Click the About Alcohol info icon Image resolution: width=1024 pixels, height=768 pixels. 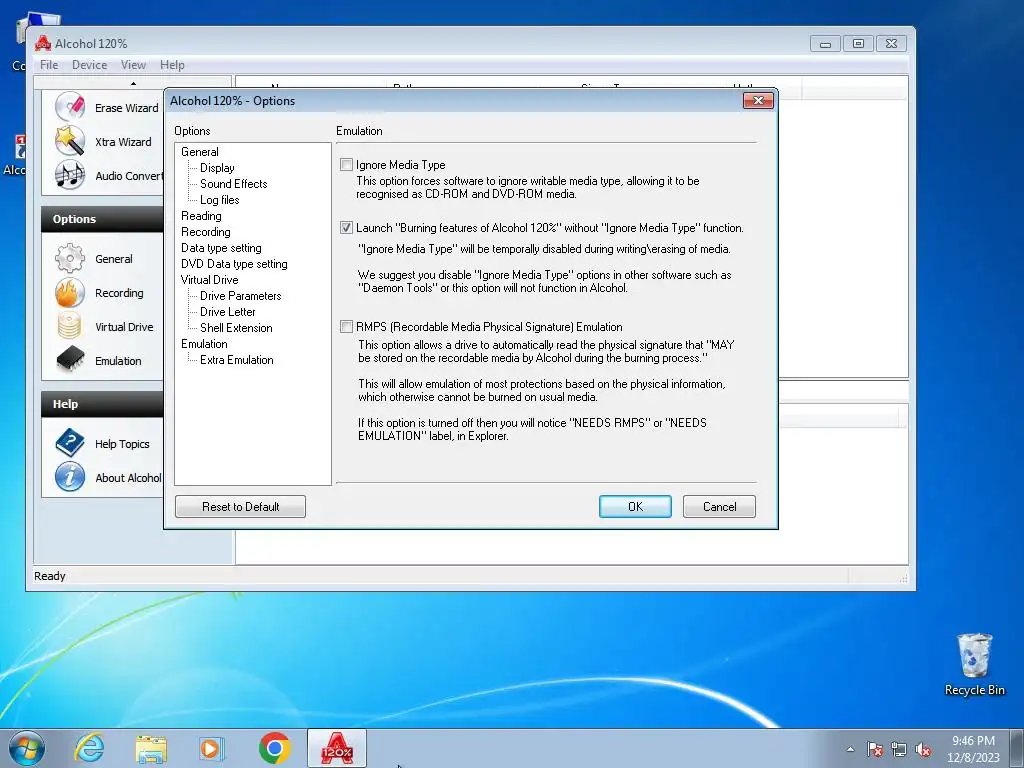[x=70, y=477]
